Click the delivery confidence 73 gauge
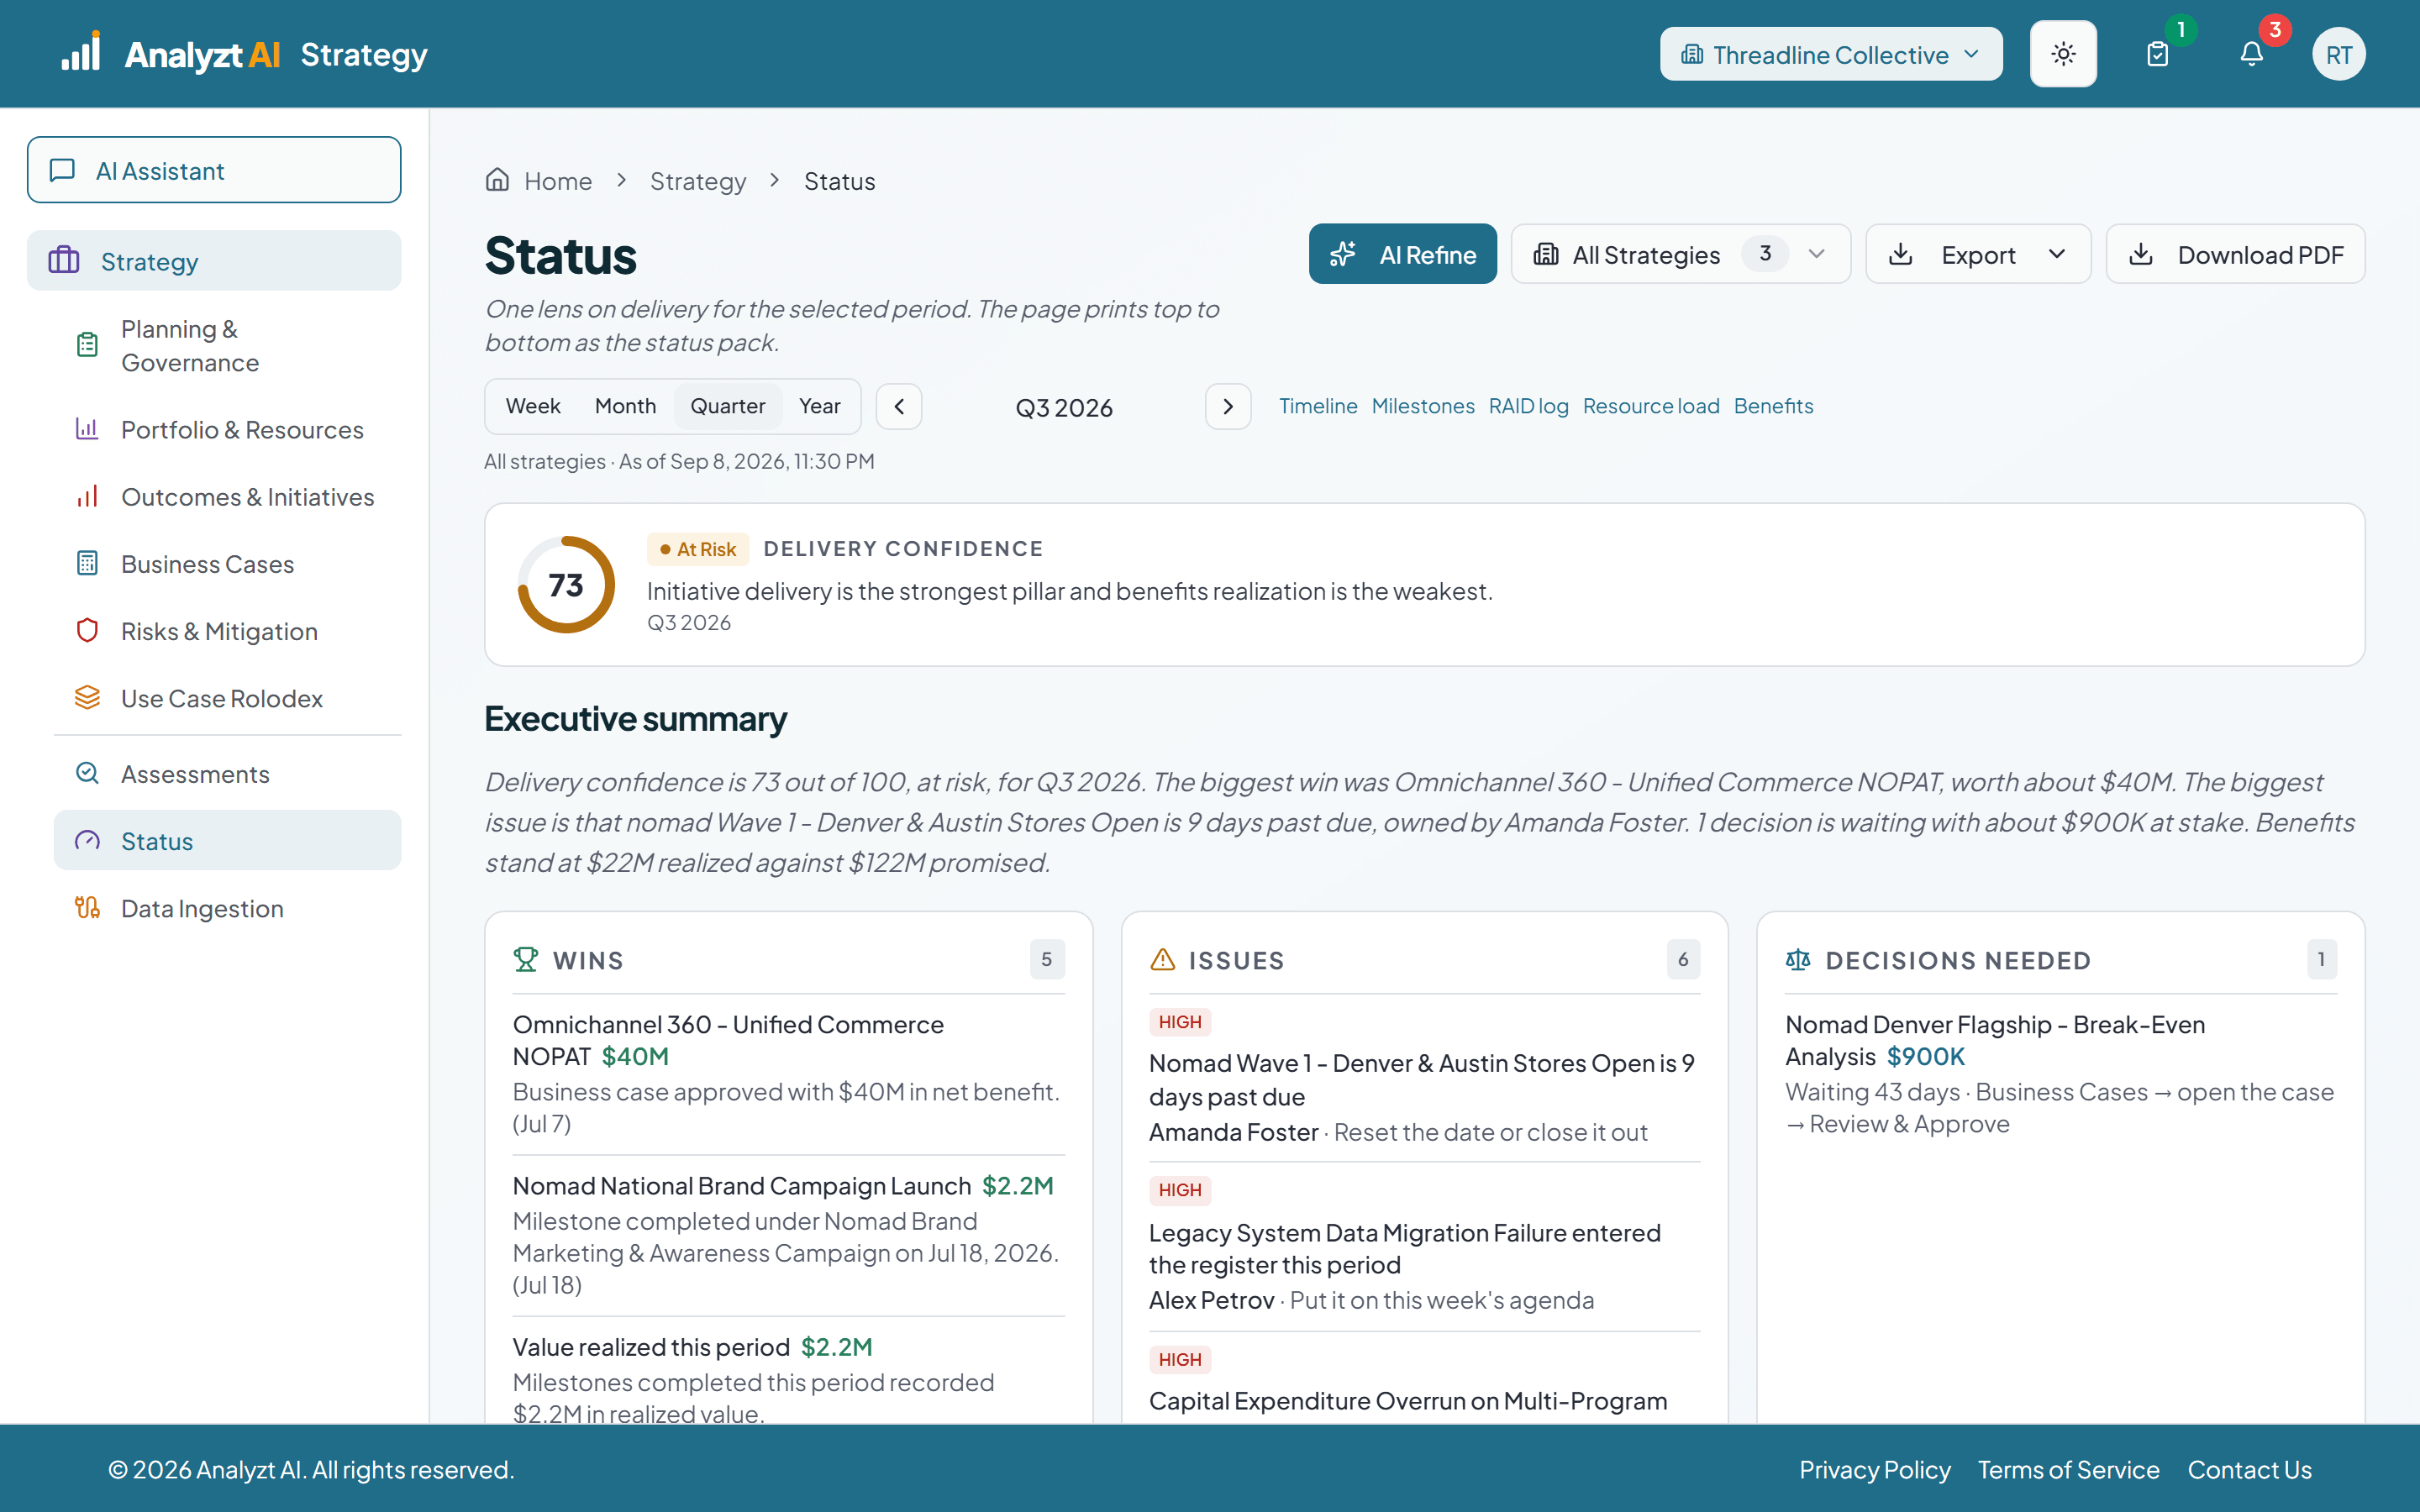 pos(566,585)
